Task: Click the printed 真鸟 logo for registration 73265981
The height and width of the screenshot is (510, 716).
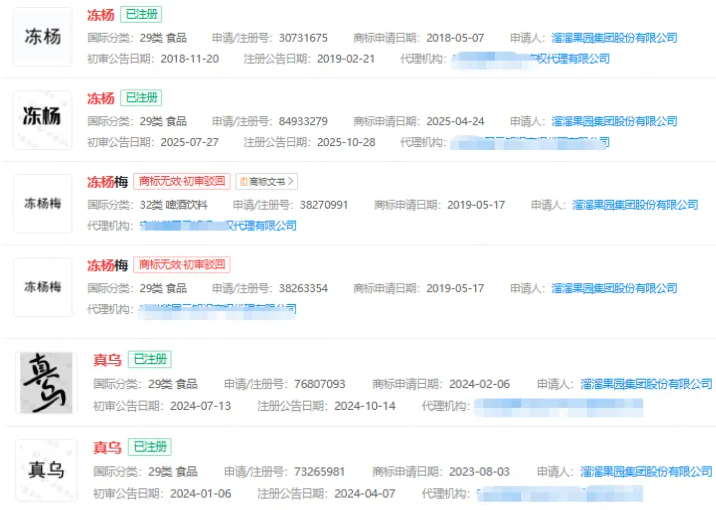Action: coord(46,469)
